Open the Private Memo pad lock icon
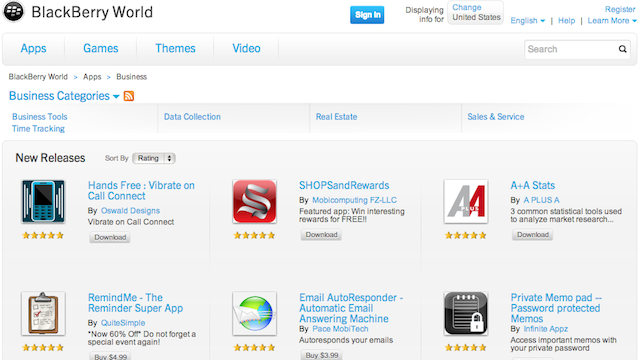Screen dimensions: 640x360 click(x=466, y=313)
